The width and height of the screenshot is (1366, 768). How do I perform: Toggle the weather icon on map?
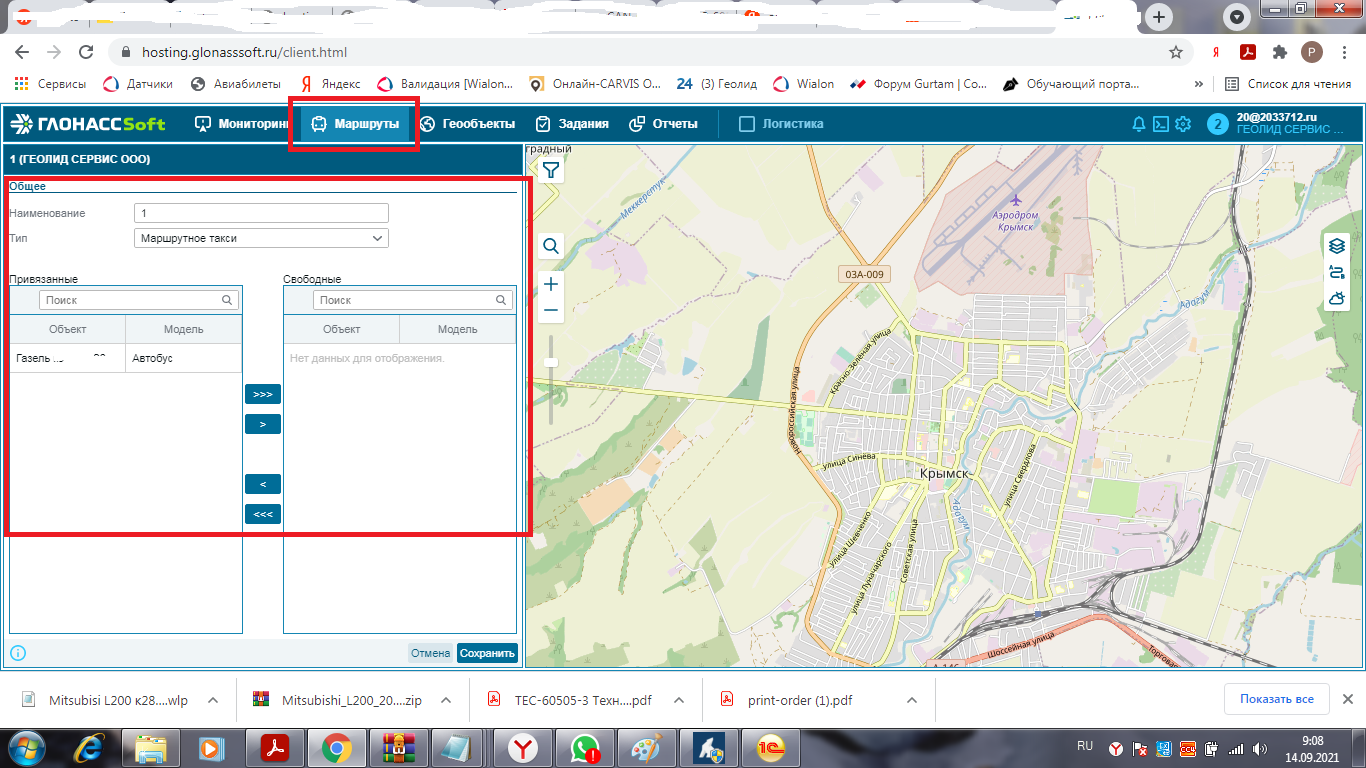click(1336, 298)
